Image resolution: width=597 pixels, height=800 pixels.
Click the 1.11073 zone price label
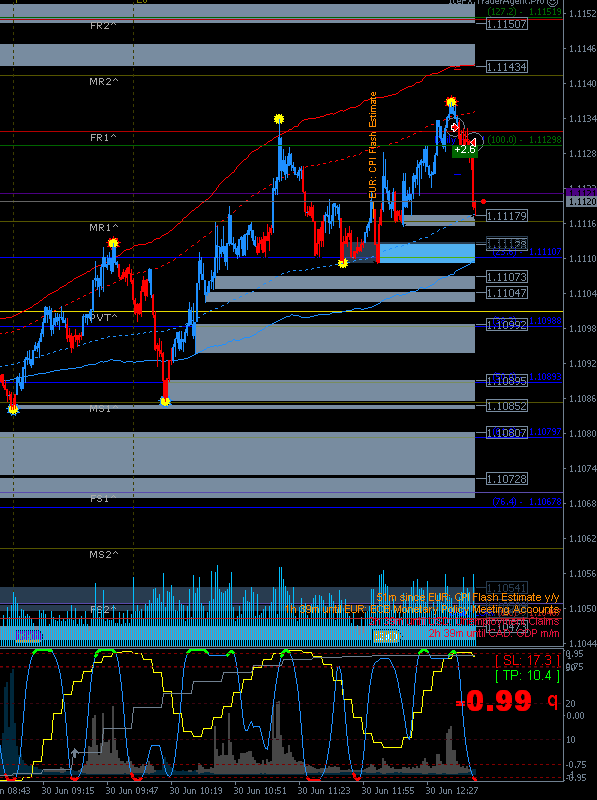pos(507,277)
